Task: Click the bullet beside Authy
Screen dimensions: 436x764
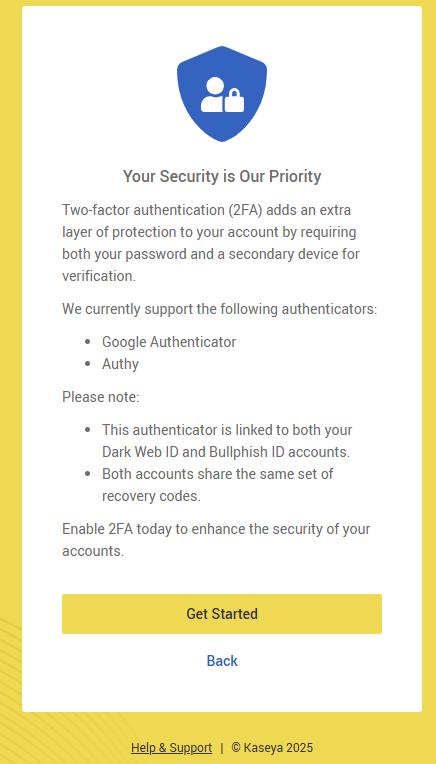Action: pyautogui.click(x=88, y=364)
